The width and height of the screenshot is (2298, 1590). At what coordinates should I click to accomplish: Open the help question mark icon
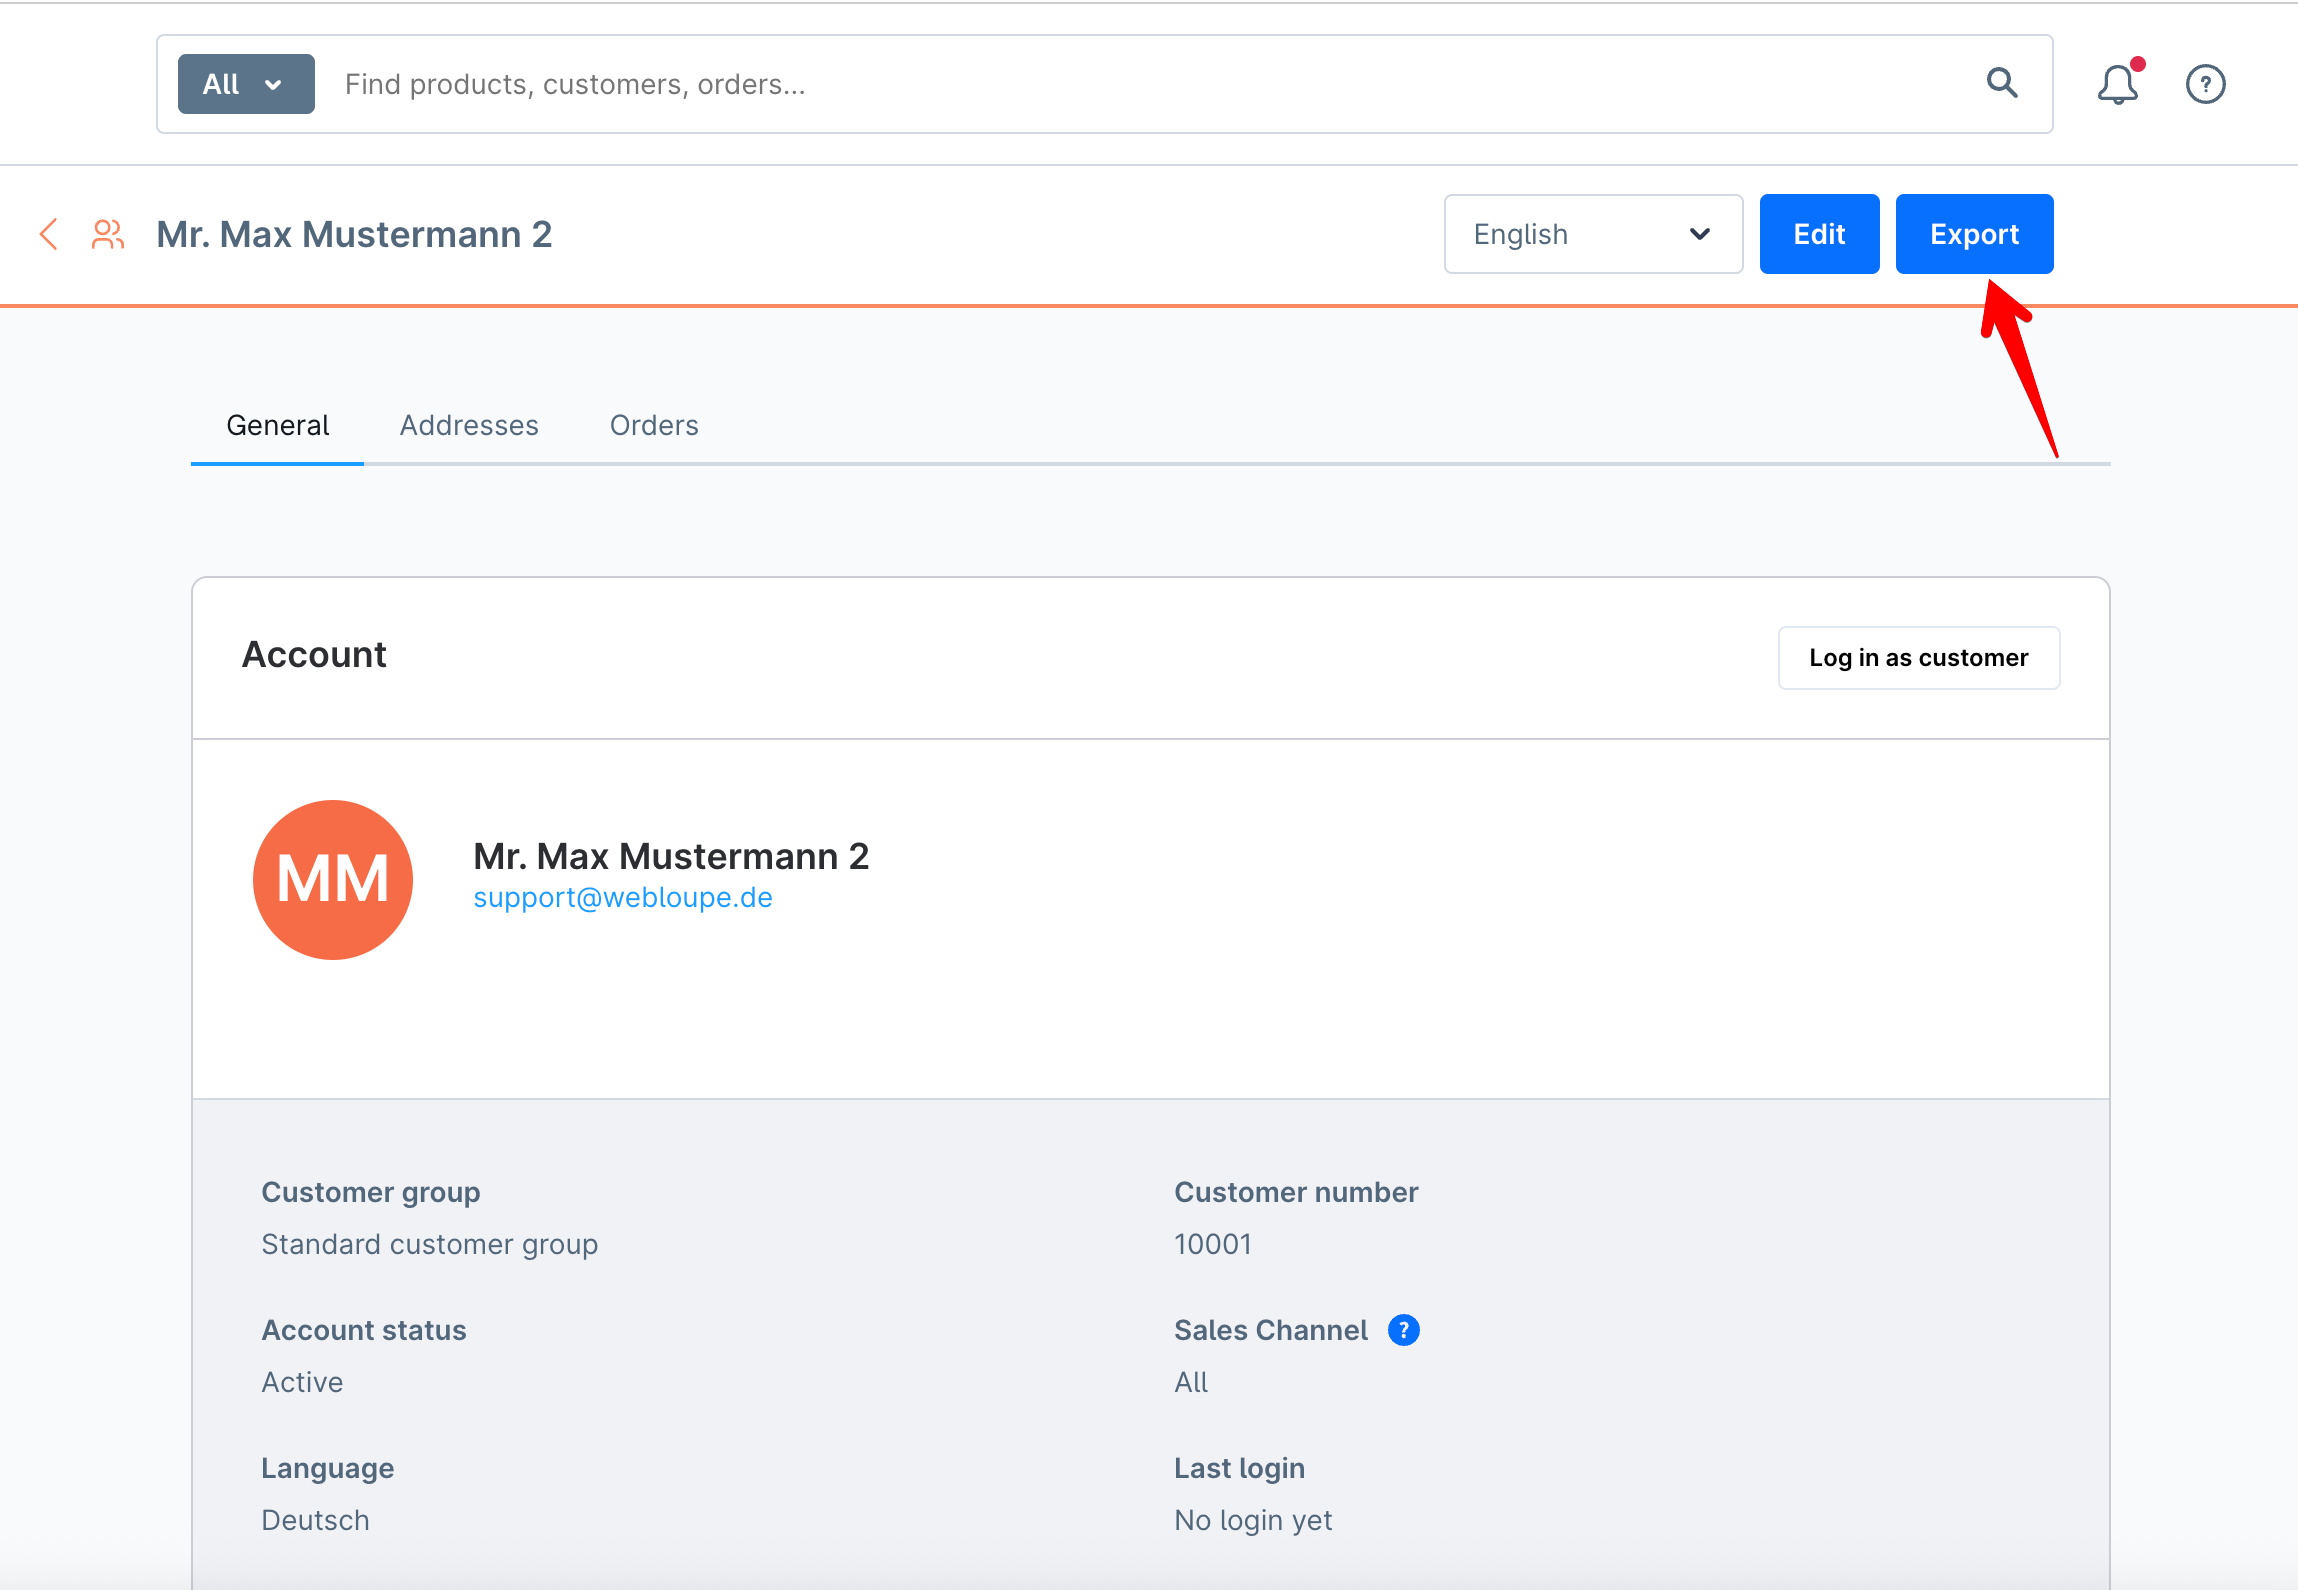click(2205, 84)
